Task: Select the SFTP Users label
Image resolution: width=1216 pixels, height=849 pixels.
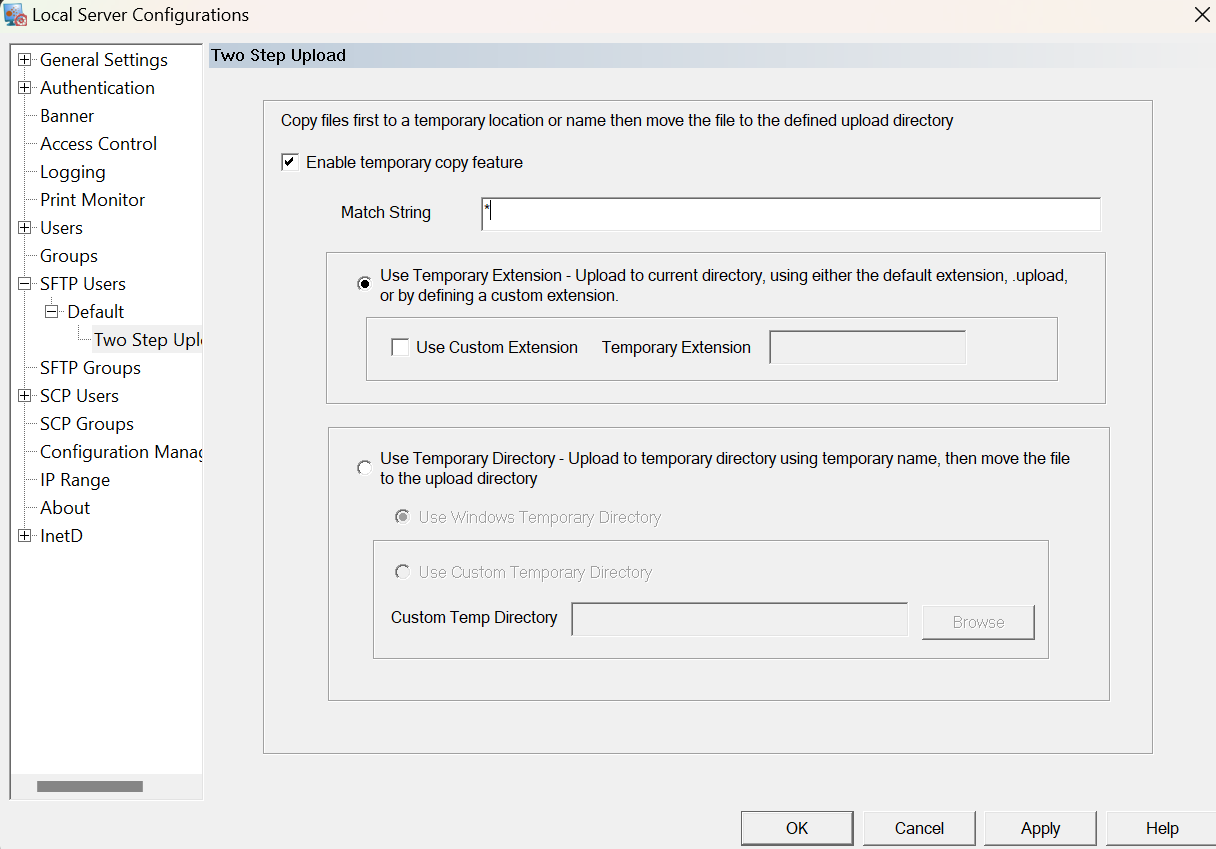Action: pyautogui.click(x=83, y=284)
